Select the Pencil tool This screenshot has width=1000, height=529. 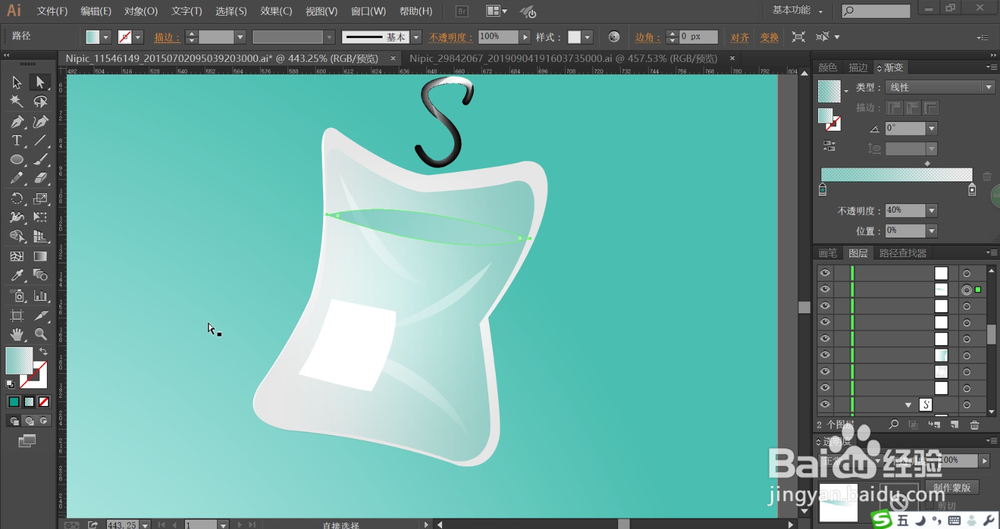click(x=17, y=179)
